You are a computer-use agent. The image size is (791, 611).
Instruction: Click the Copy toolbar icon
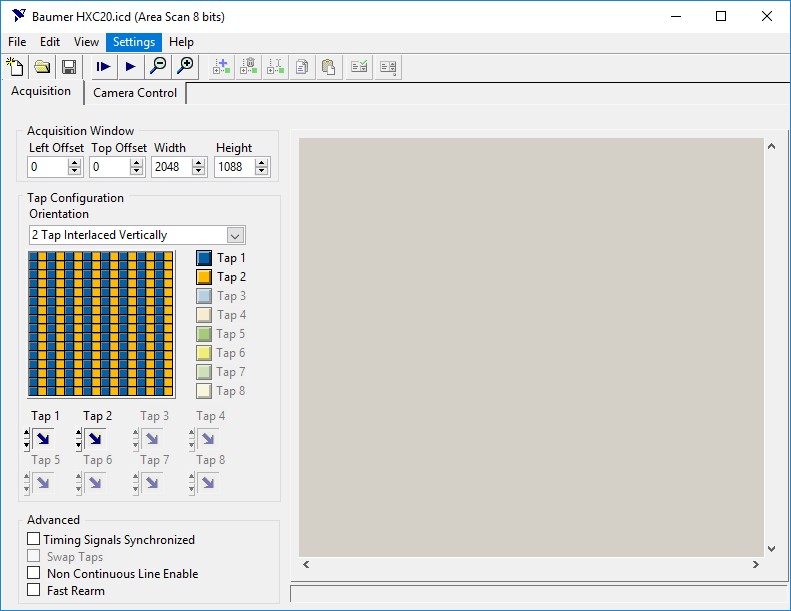[302, 67]
